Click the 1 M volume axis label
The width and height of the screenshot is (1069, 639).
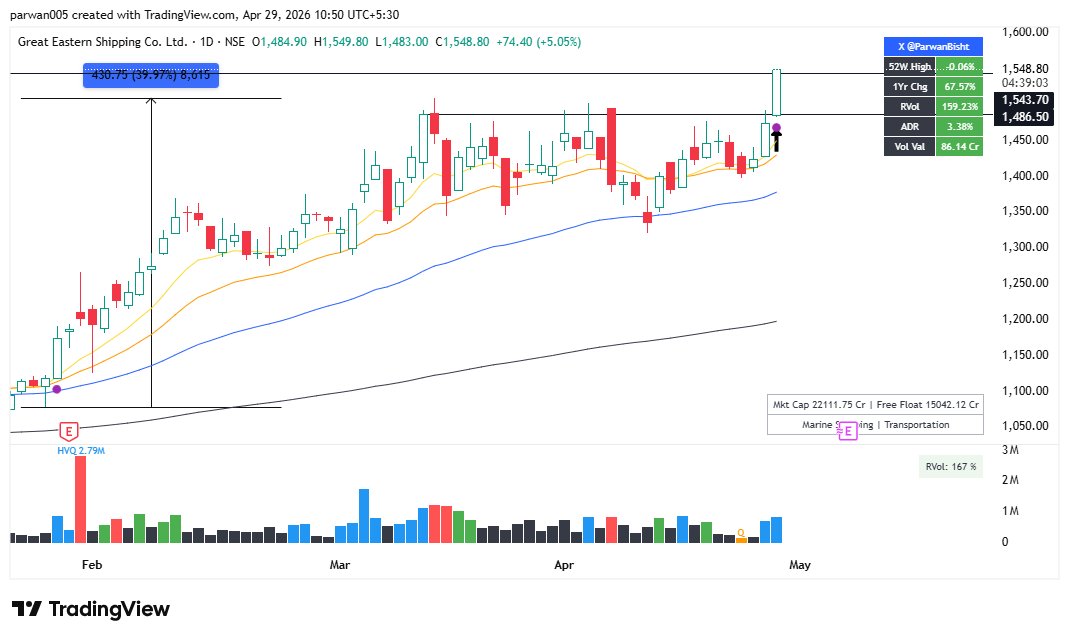click(x=1010, y=511)
